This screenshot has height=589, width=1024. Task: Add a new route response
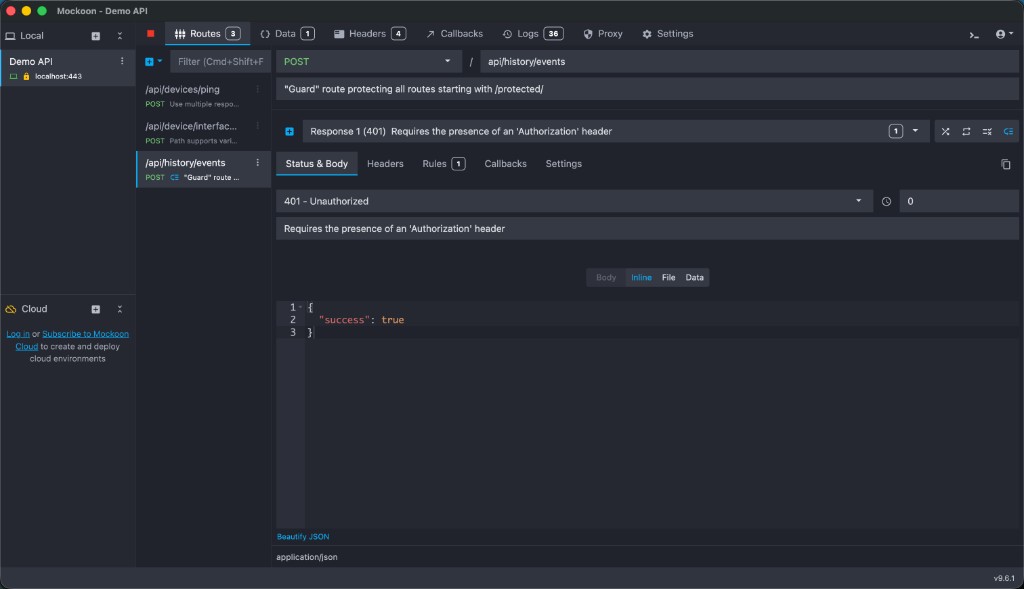click(289, 131)
